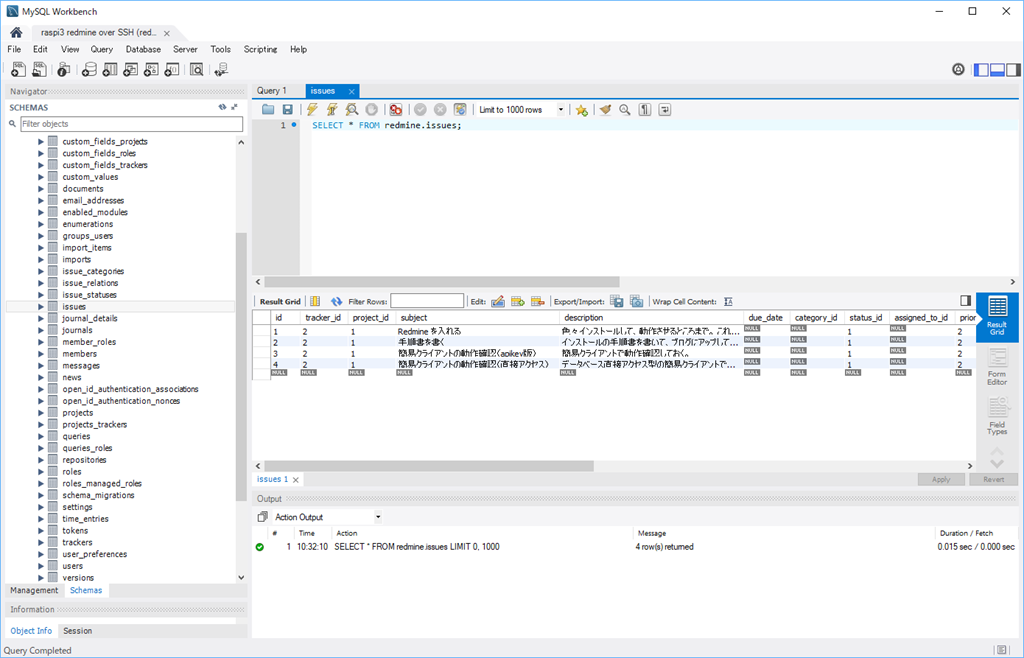
Task: Execute the query with the lightning bolt
Action: 312,110
